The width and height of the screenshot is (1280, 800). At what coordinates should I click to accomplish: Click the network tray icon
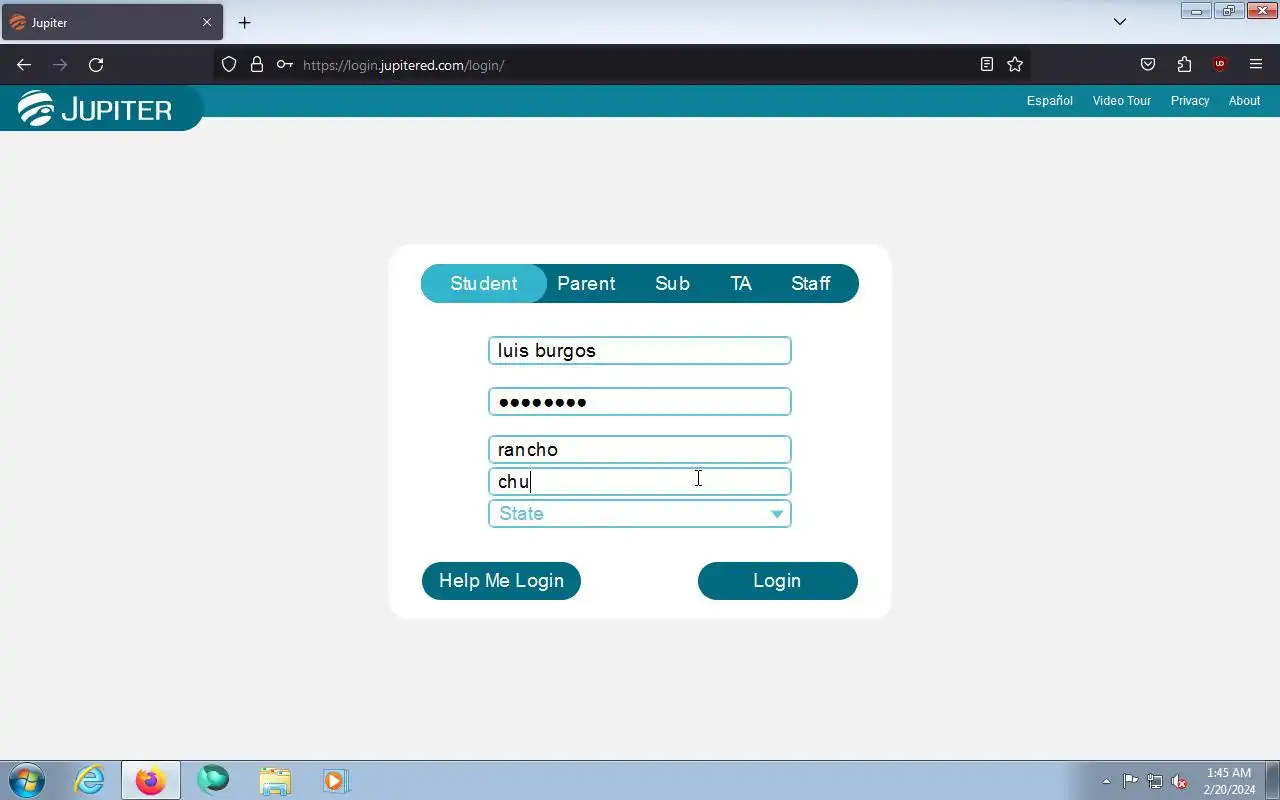[1155, 782]
